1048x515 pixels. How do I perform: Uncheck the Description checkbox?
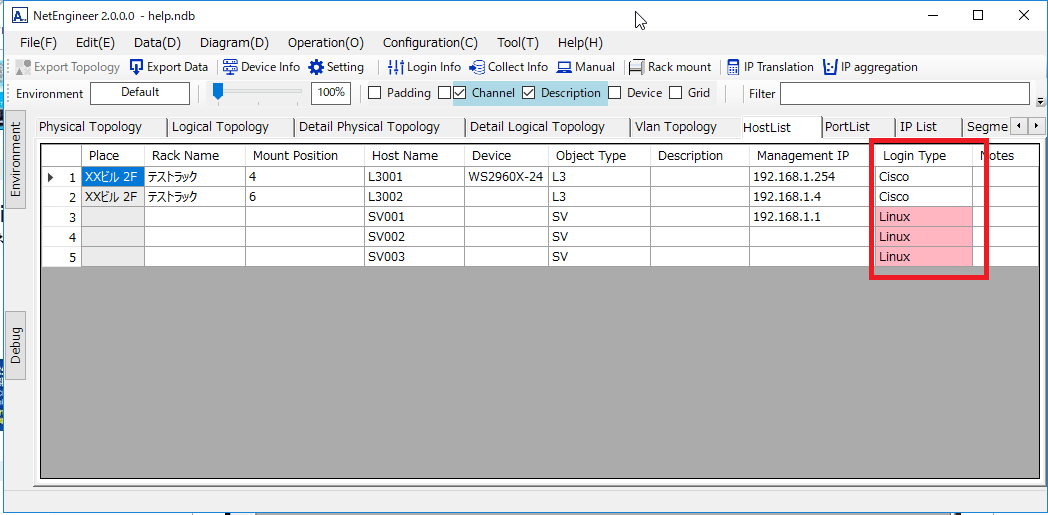pos(529,93)
